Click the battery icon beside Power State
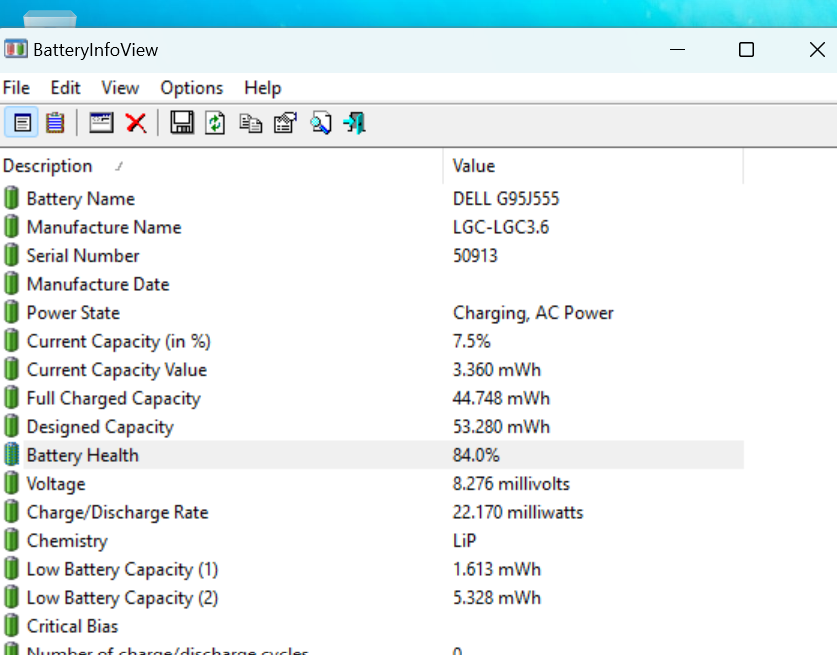The width and height of the screenshot is (837, 655). pyautogui.click(x=11, y=312)
